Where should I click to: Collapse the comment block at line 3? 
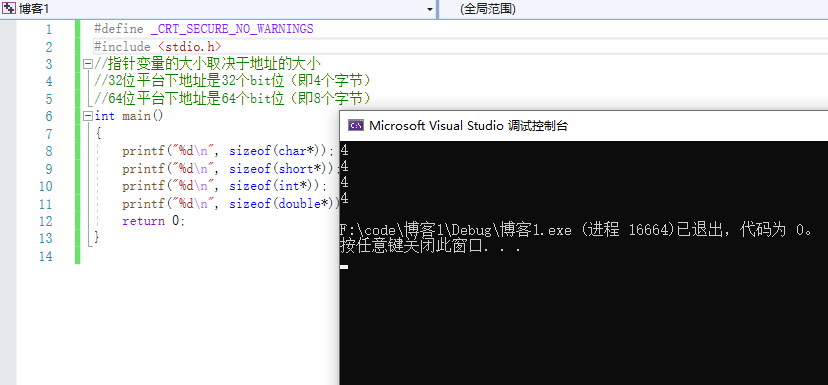pyautogui.click(x=87, y=64)
